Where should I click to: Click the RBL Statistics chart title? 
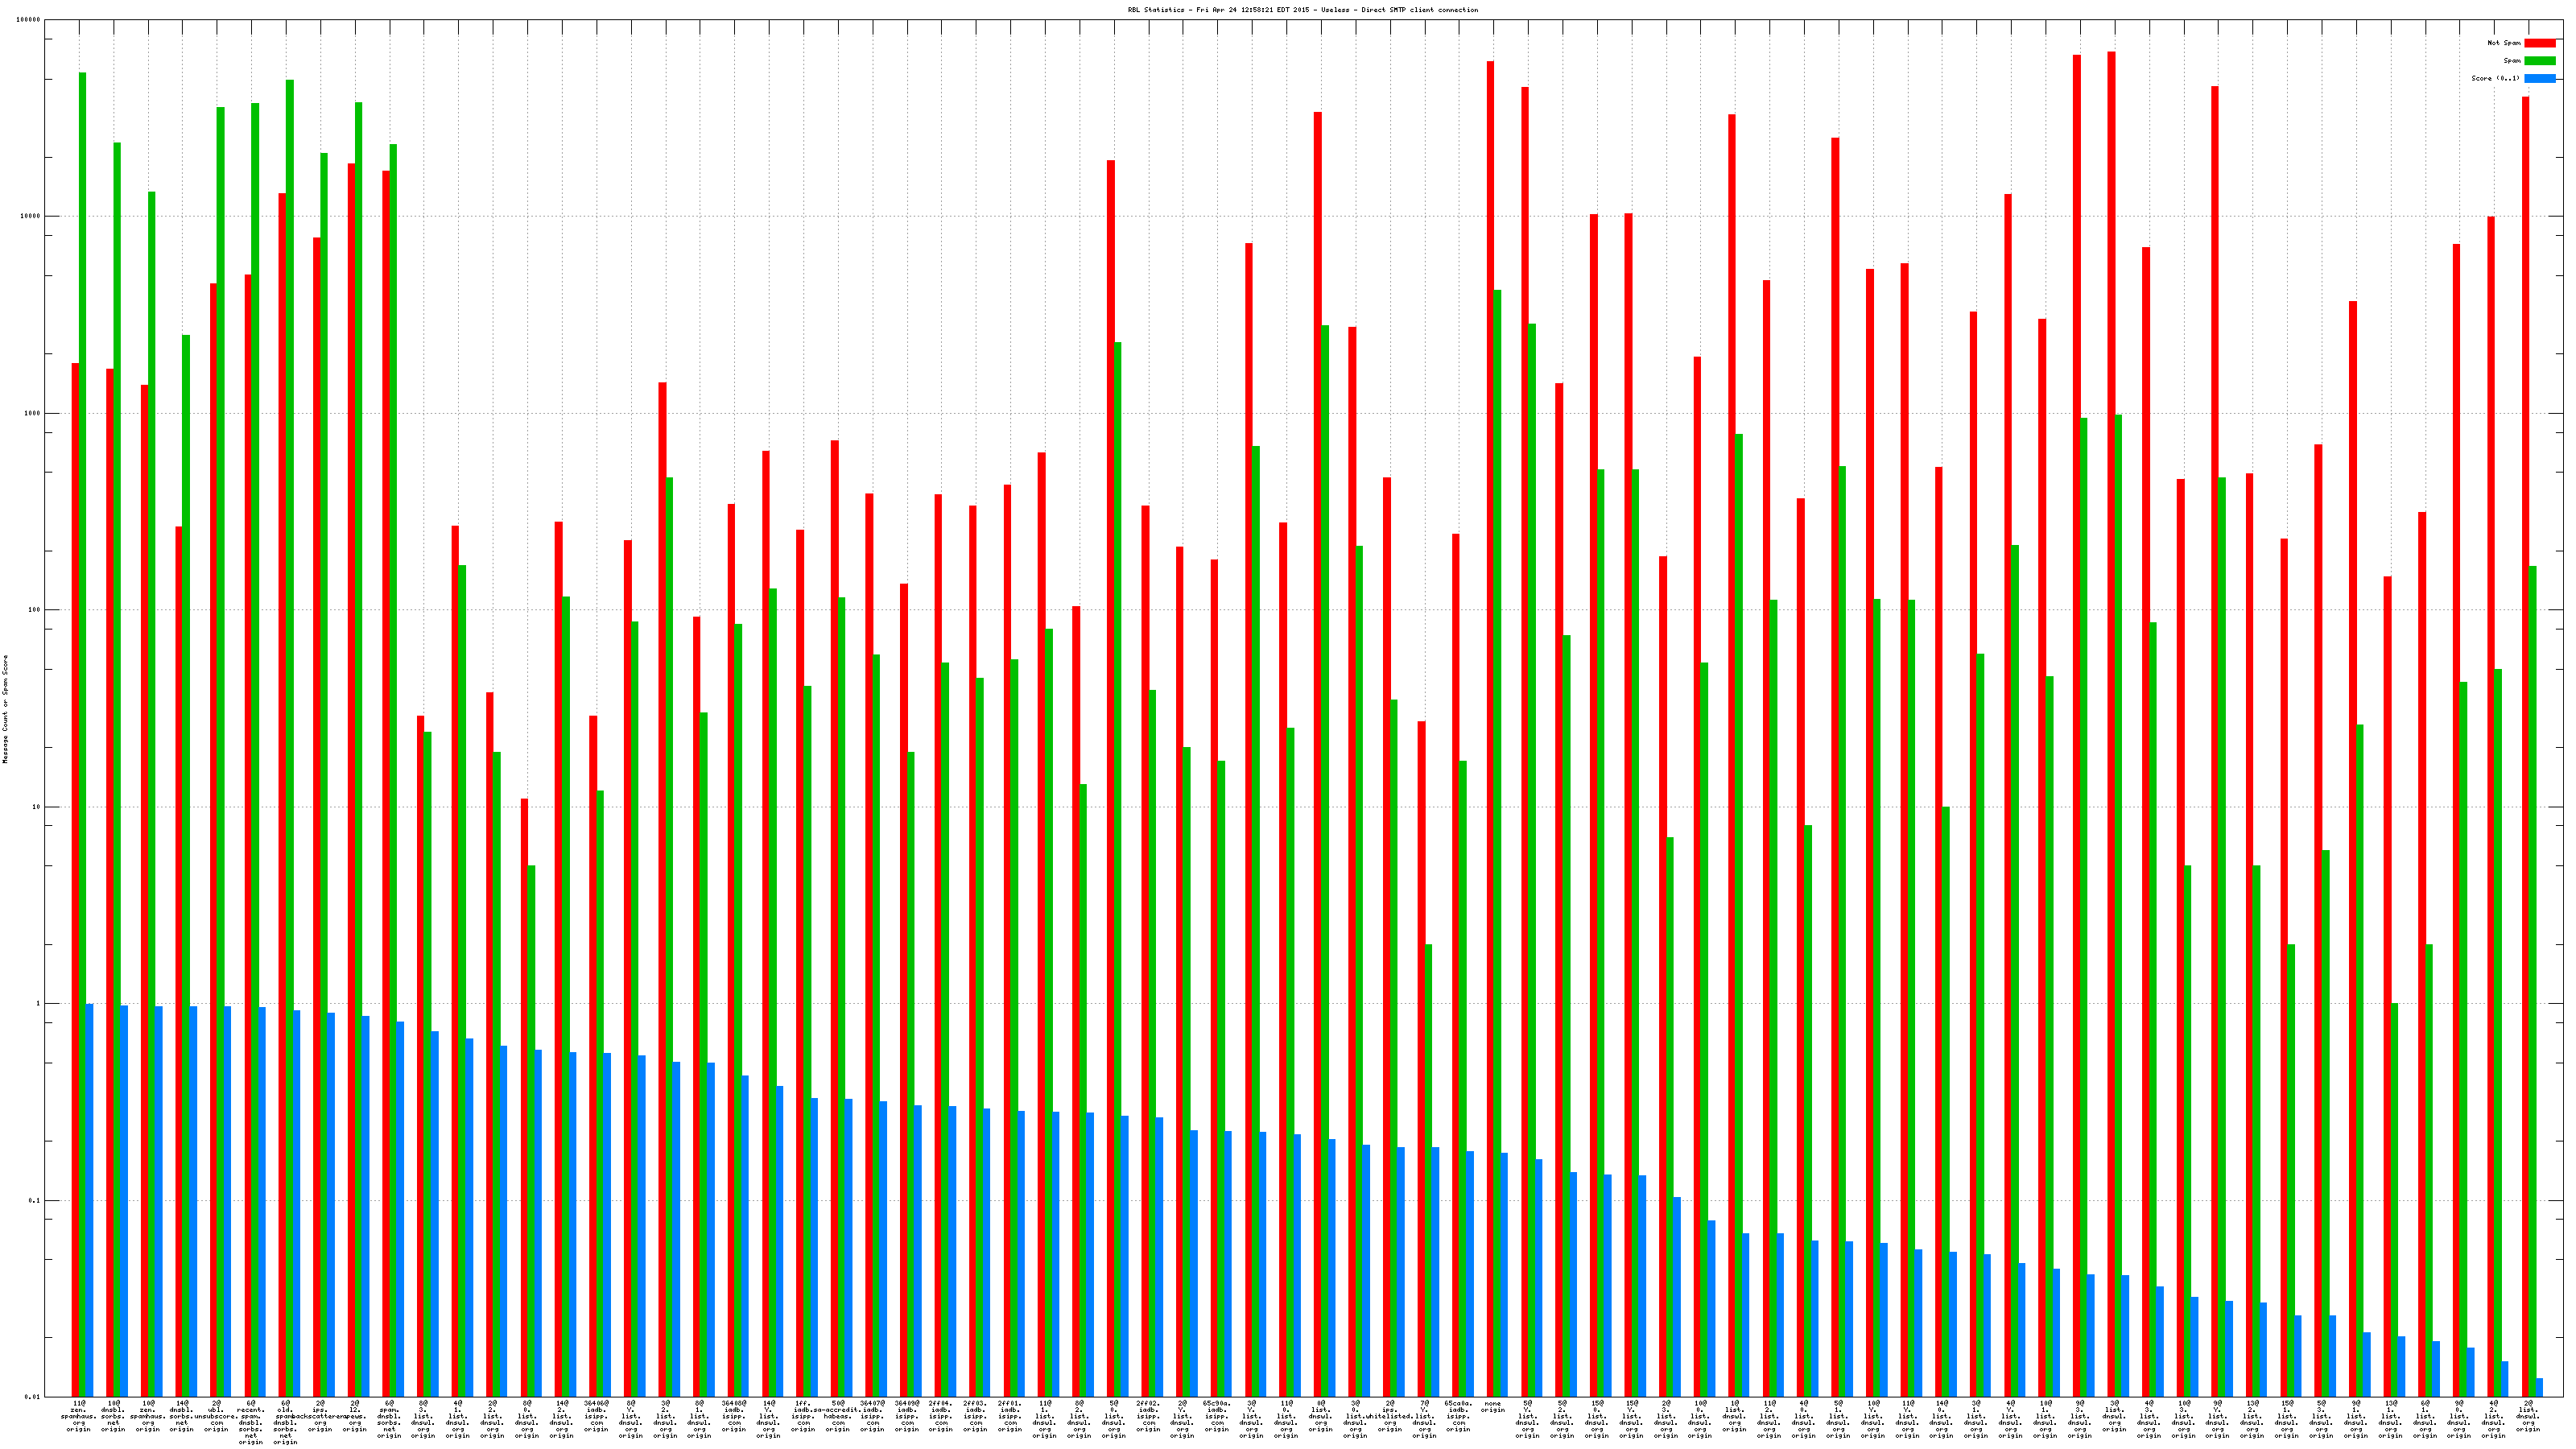point(1302,10)
